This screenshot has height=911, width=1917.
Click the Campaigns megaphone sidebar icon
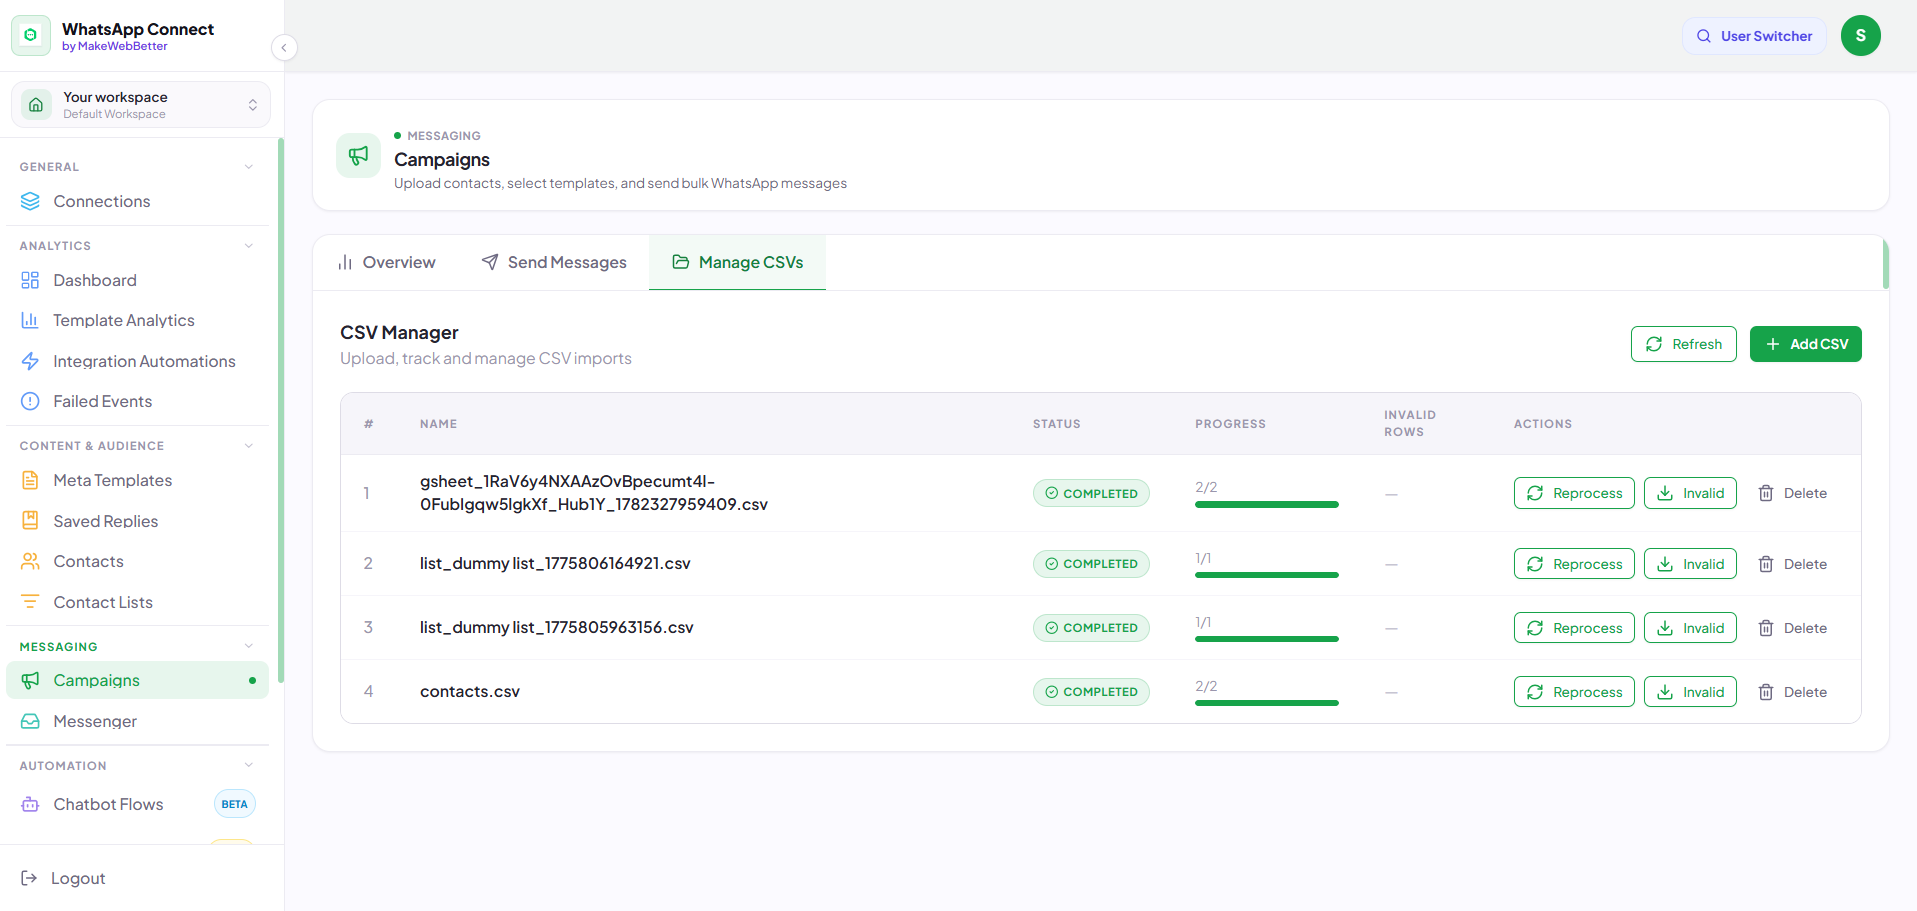tap(31, 680)
